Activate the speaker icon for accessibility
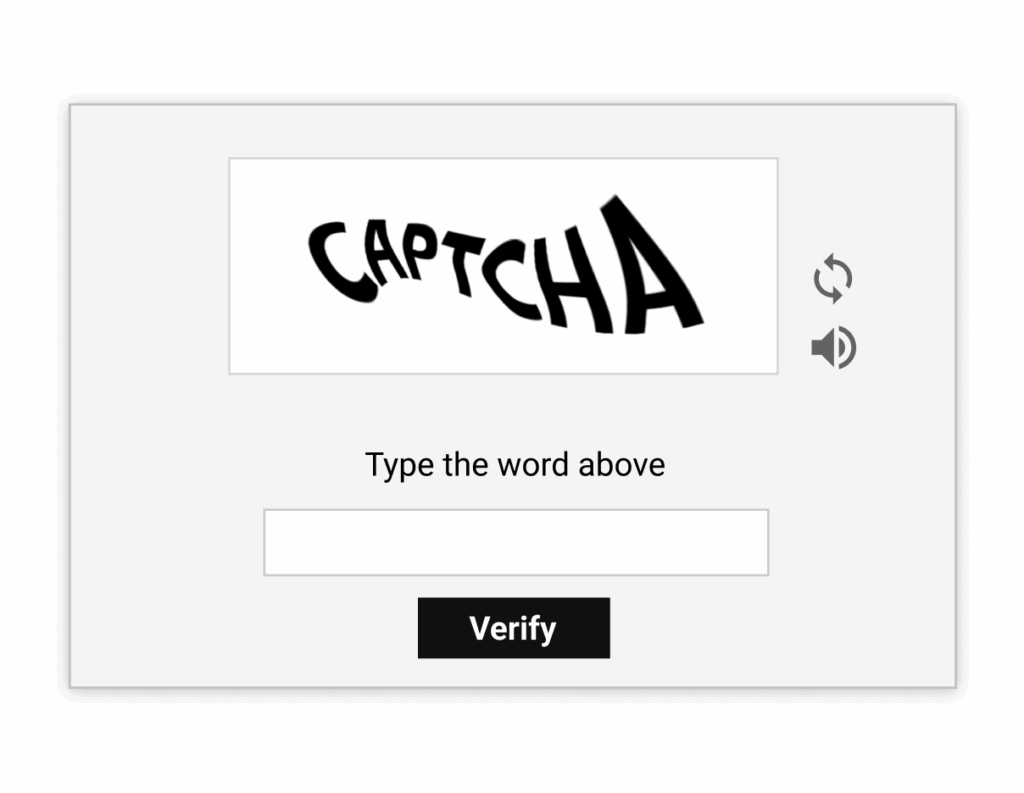This screenshot has height=793, width=1024. click(832, 347)
